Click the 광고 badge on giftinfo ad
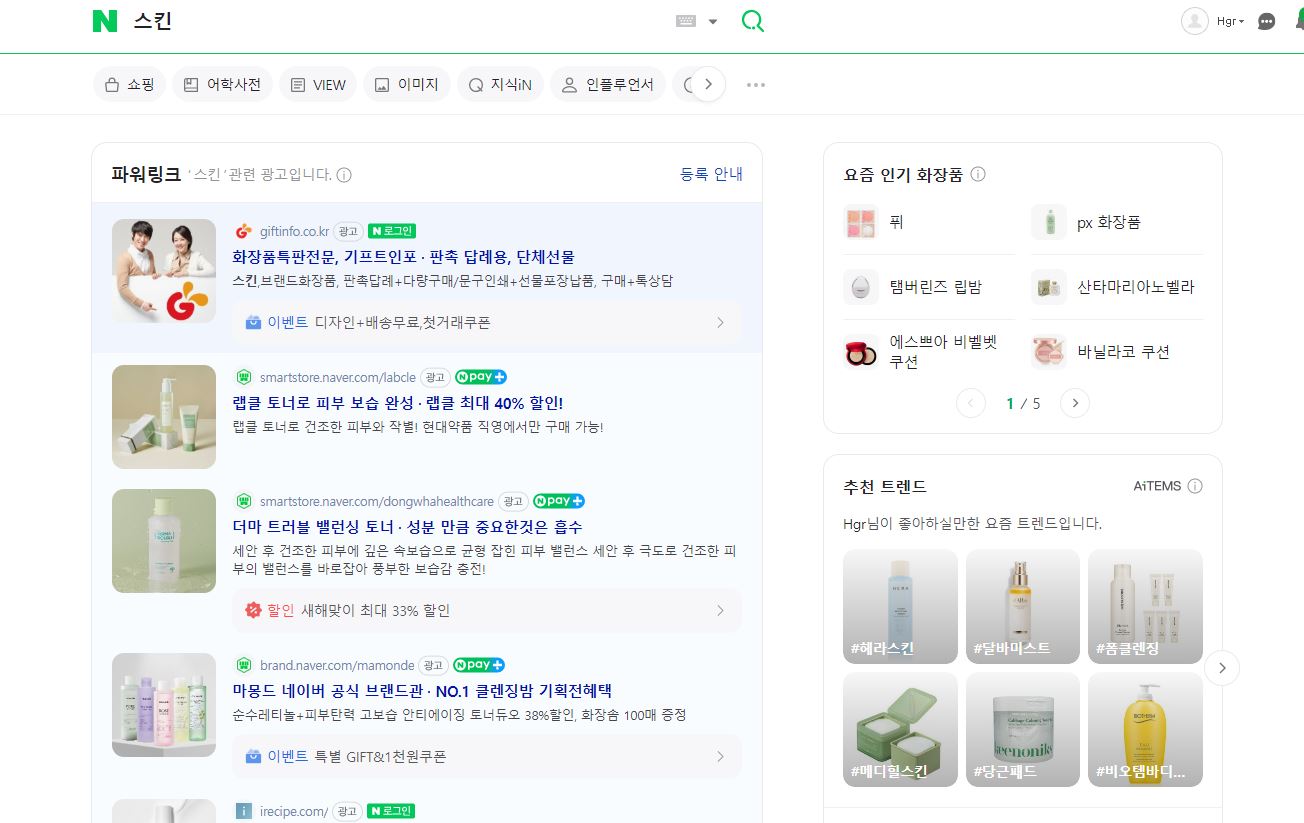1304x823 pixels. (348, 231)
